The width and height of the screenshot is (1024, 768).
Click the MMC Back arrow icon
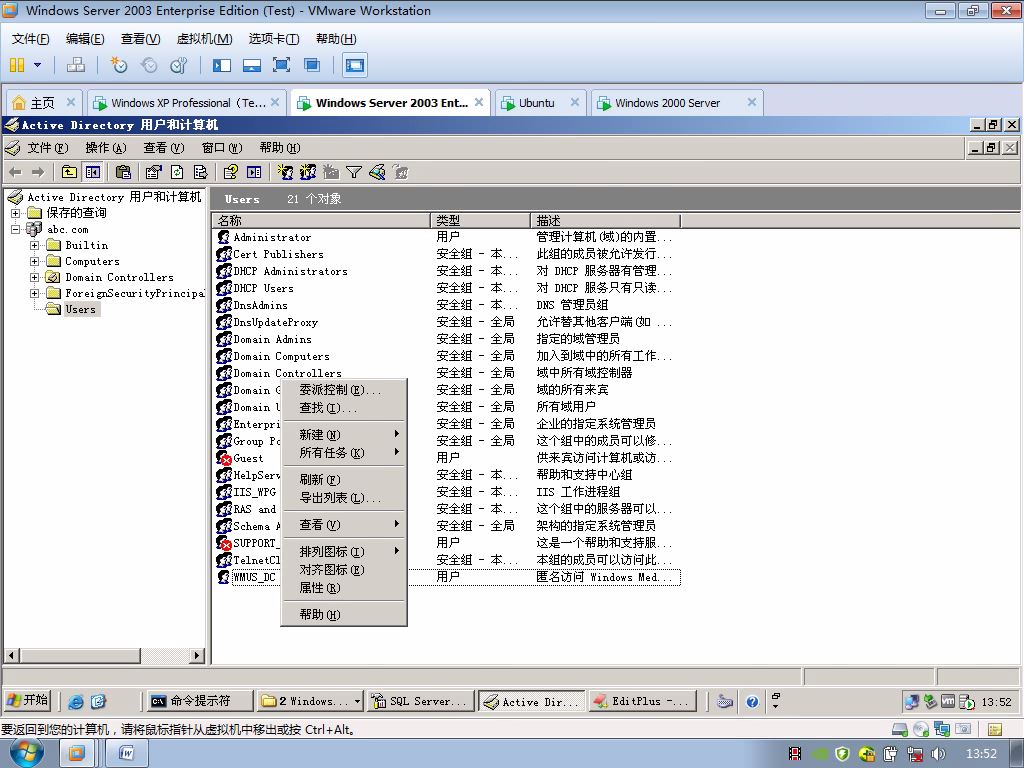[16, 172]
